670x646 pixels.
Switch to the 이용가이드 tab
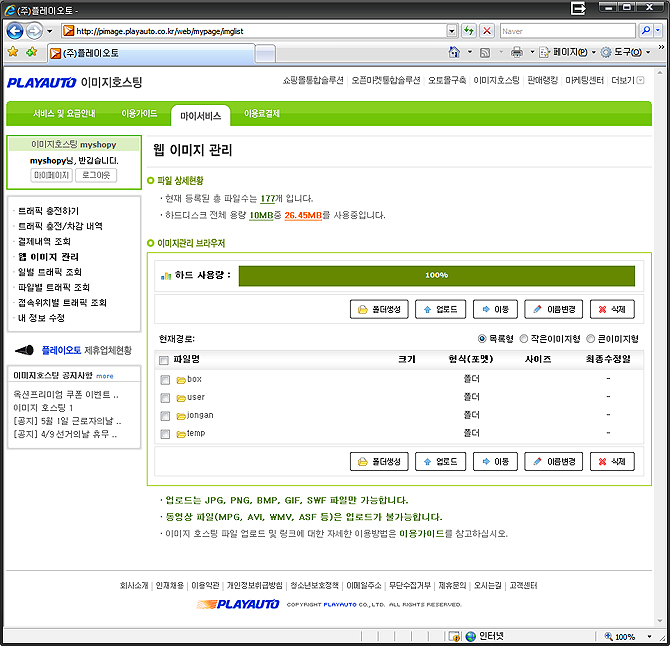139,115
